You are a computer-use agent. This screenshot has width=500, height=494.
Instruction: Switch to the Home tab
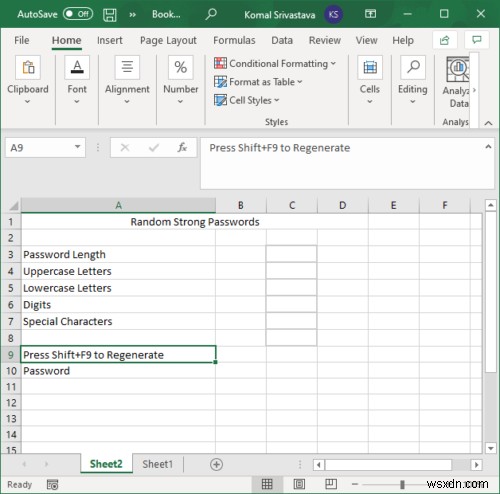click(66, 40)
